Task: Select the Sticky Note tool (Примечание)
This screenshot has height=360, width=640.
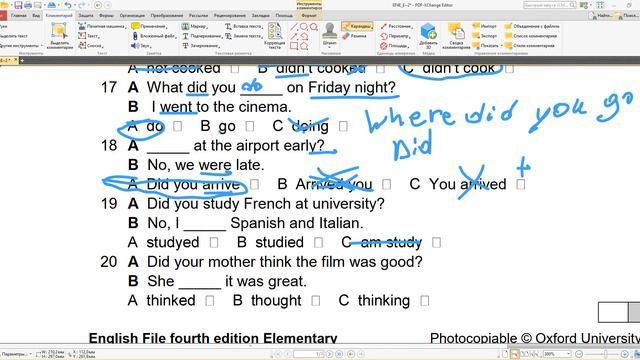Action: [x=149, y=26]
